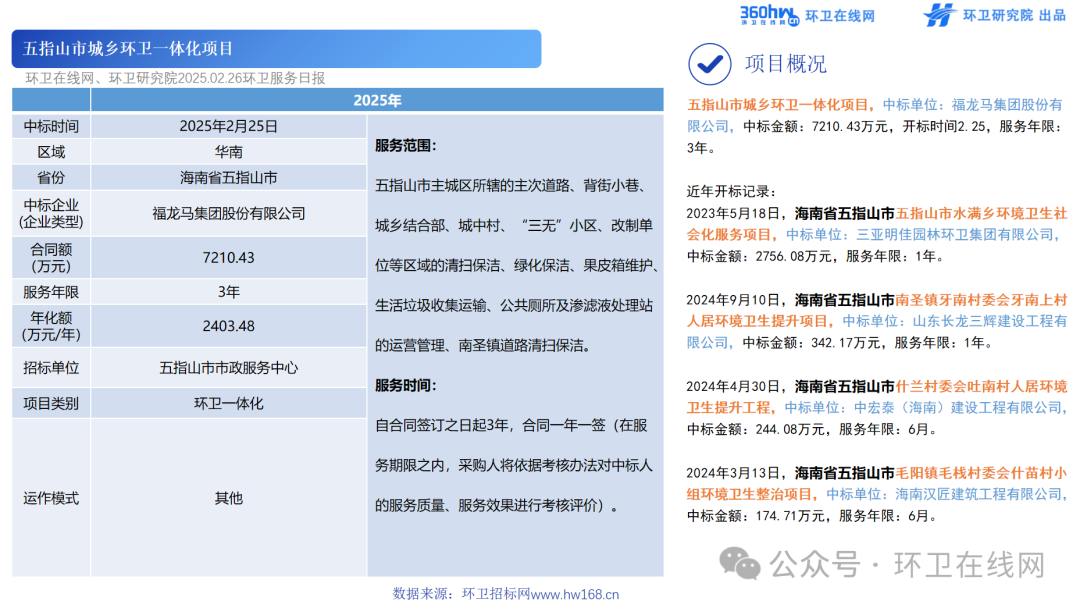Click the 海南汉匠建筑工程有限公司 text
Screen dimensions: 1080x608
point(978,494)
